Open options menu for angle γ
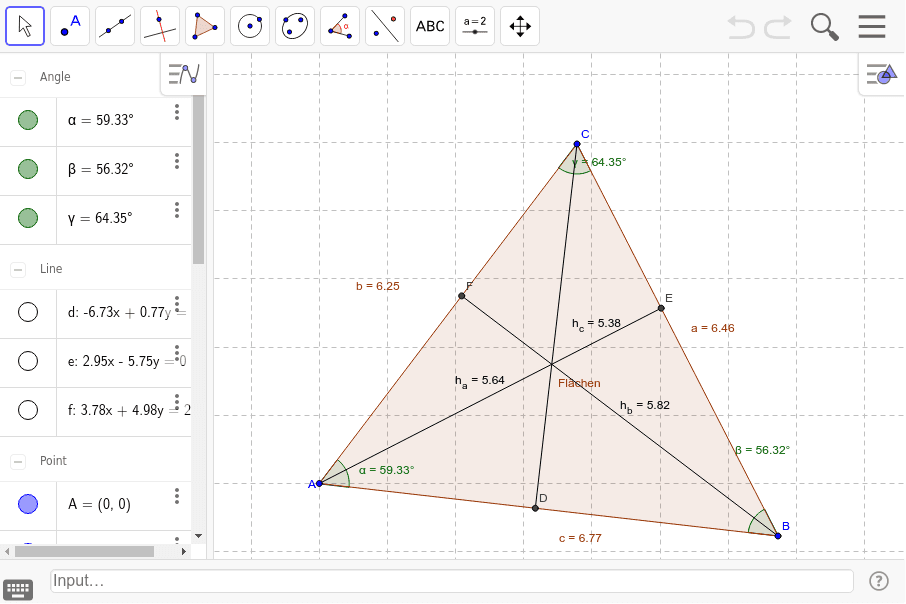 [x=177, y=210]
